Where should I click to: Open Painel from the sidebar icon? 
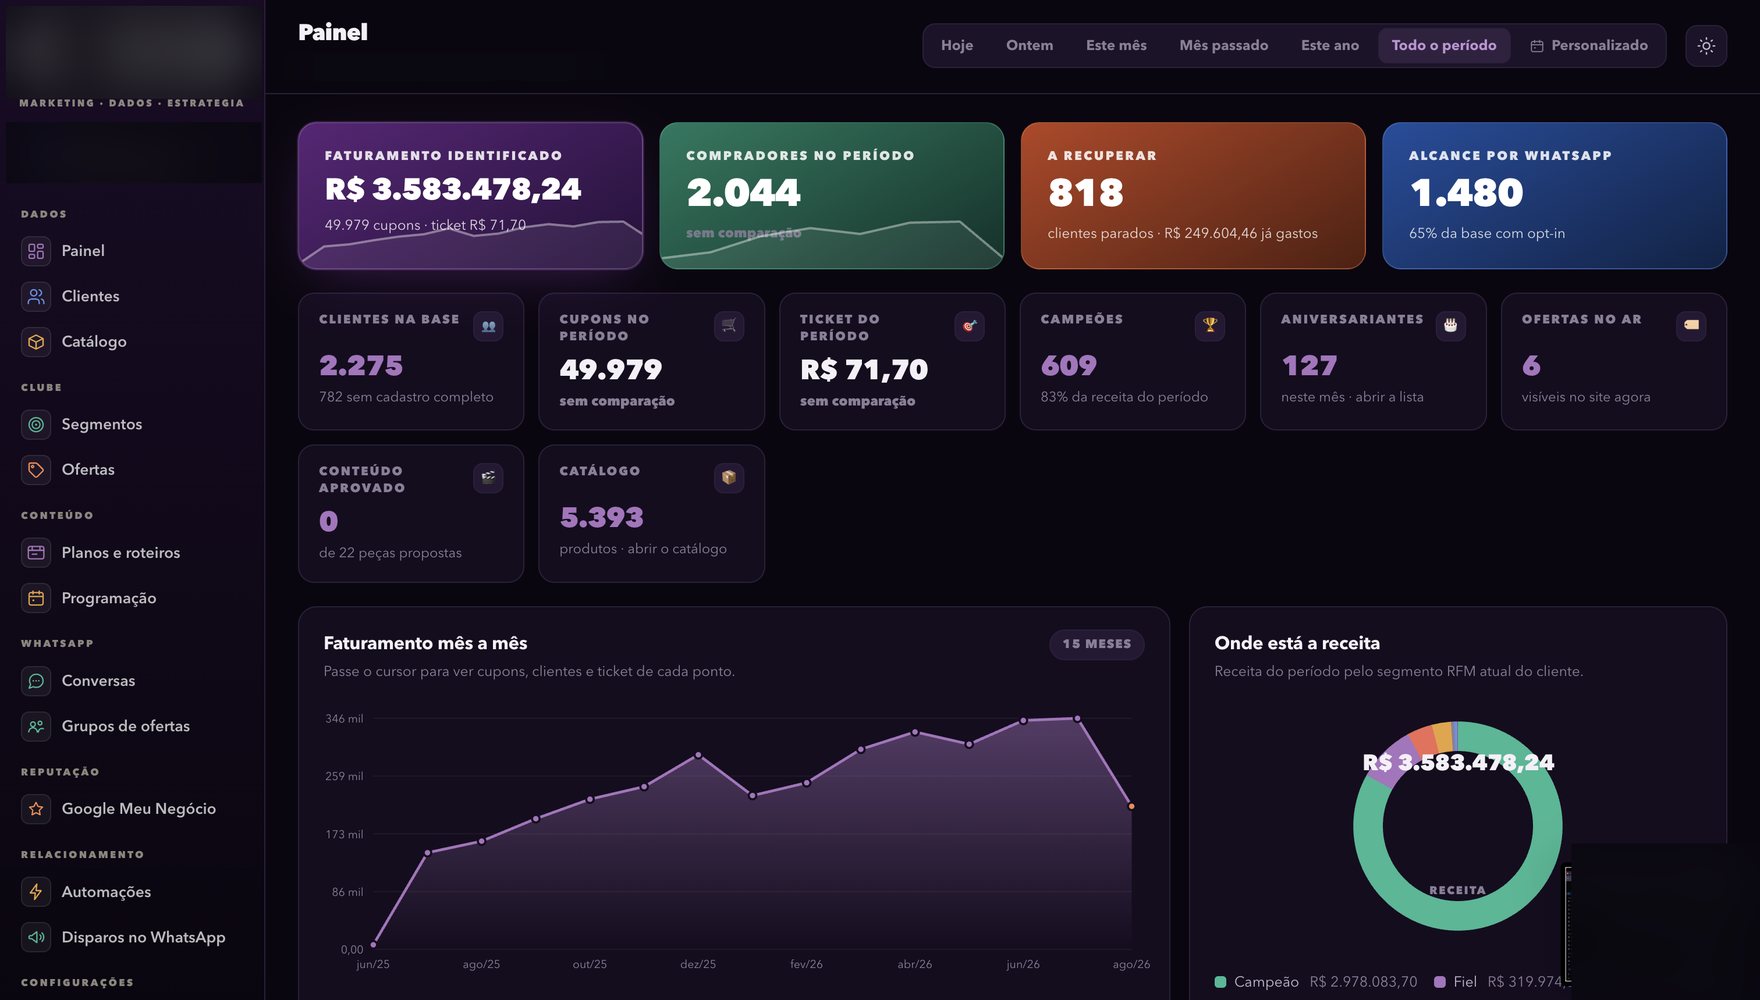tap(36, 251)
